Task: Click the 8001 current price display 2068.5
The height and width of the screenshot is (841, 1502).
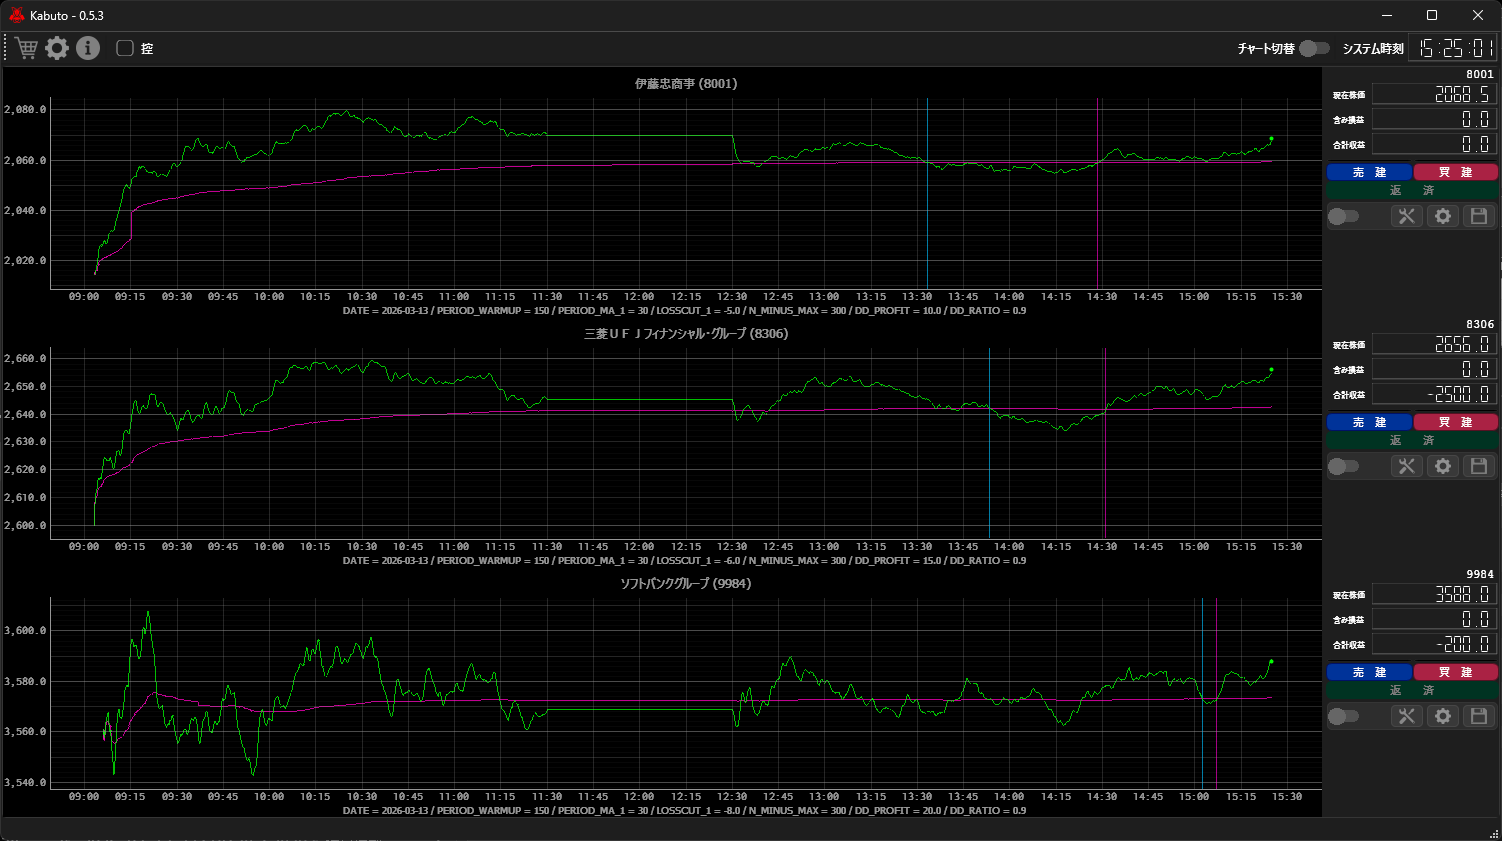Action: pyautogui.click(x=1434, y=94)
